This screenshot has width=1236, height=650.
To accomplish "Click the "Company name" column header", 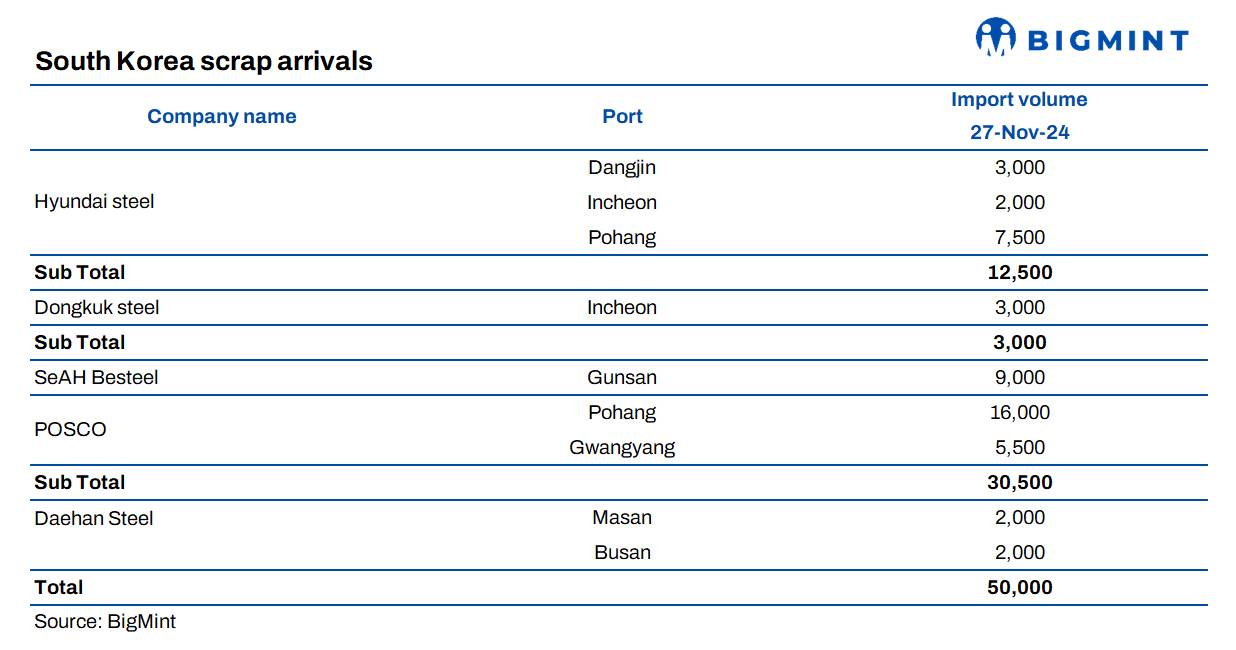I will [x=221, y=117].
